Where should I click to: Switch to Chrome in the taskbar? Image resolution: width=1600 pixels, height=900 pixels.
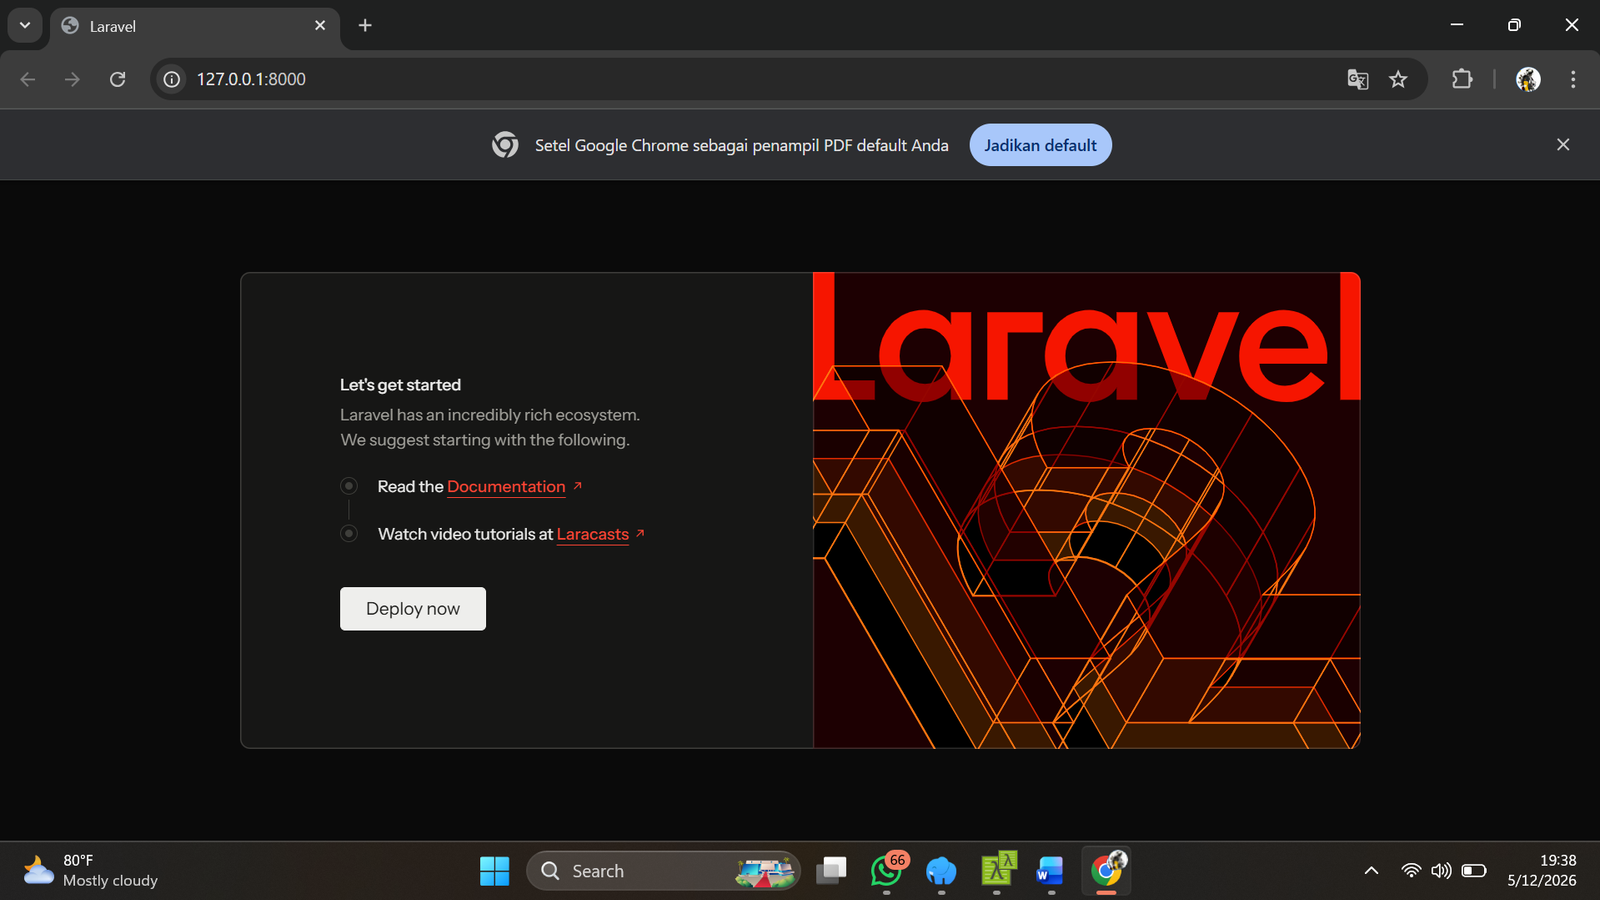tap(1106, 871)
